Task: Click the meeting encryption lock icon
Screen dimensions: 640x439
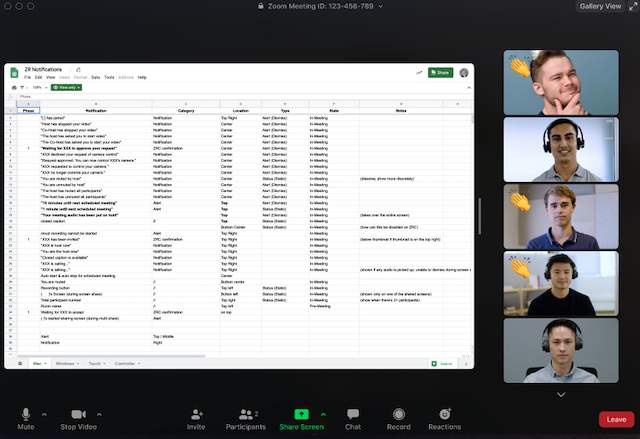Action: click(x=261, y=6)
